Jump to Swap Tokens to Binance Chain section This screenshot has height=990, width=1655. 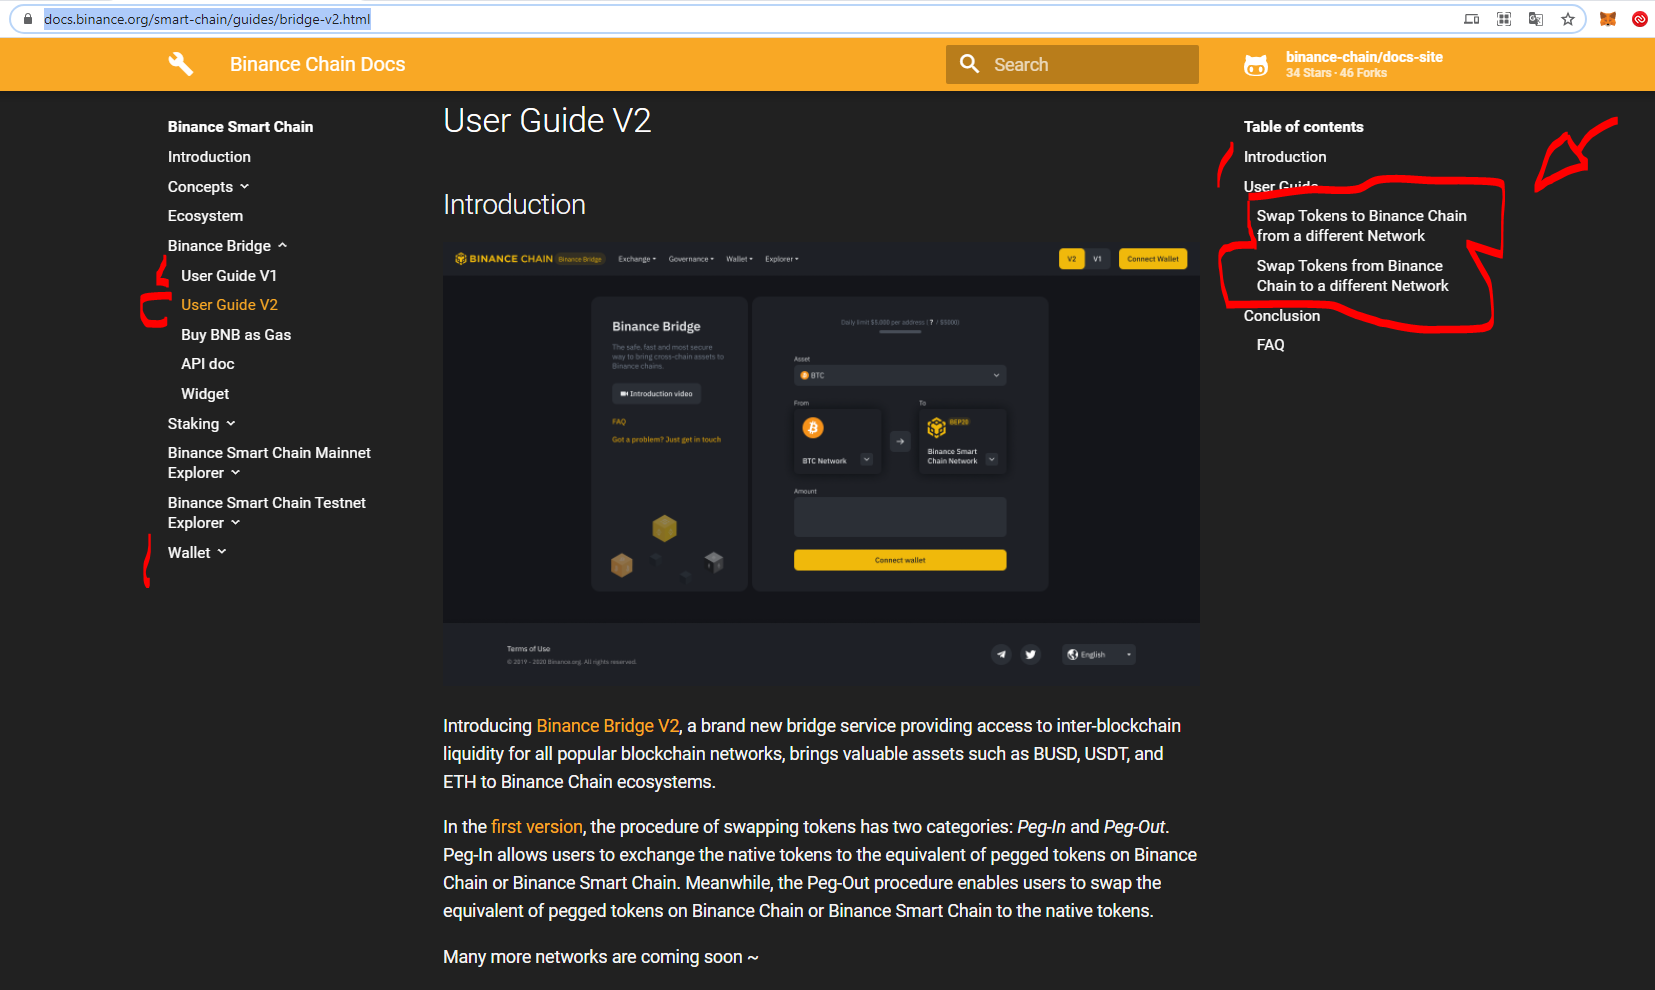click(1361, 226)
